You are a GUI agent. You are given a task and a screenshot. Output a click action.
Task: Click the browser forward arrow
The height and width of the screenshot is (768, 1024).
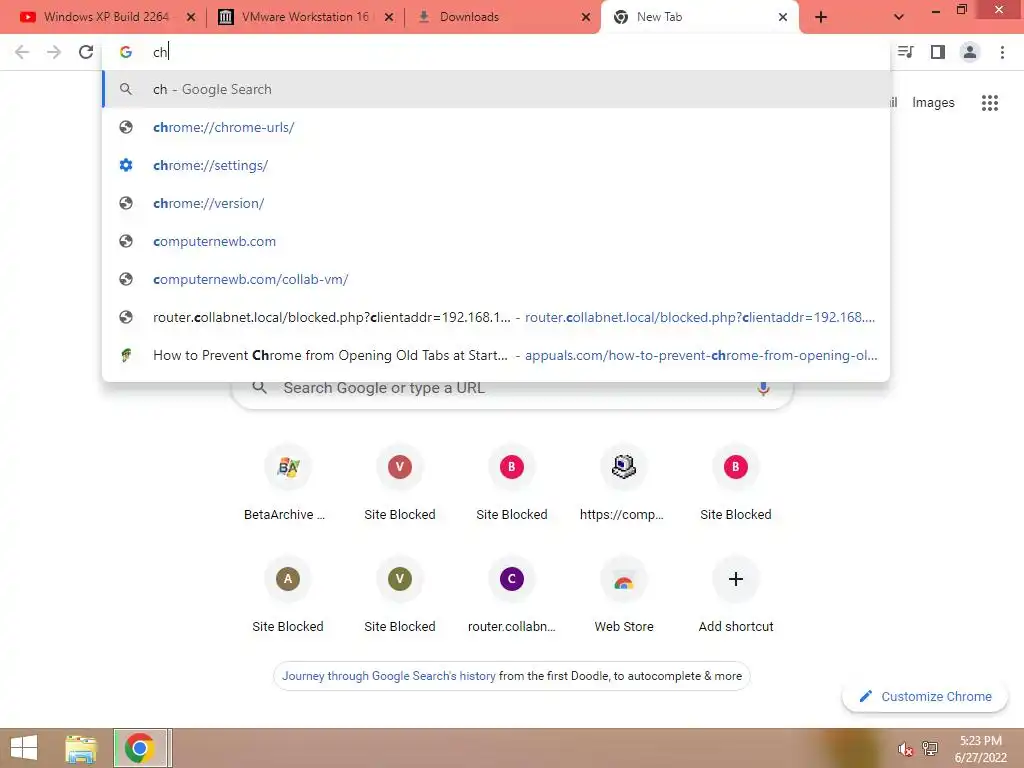click(x=54, y=52)
